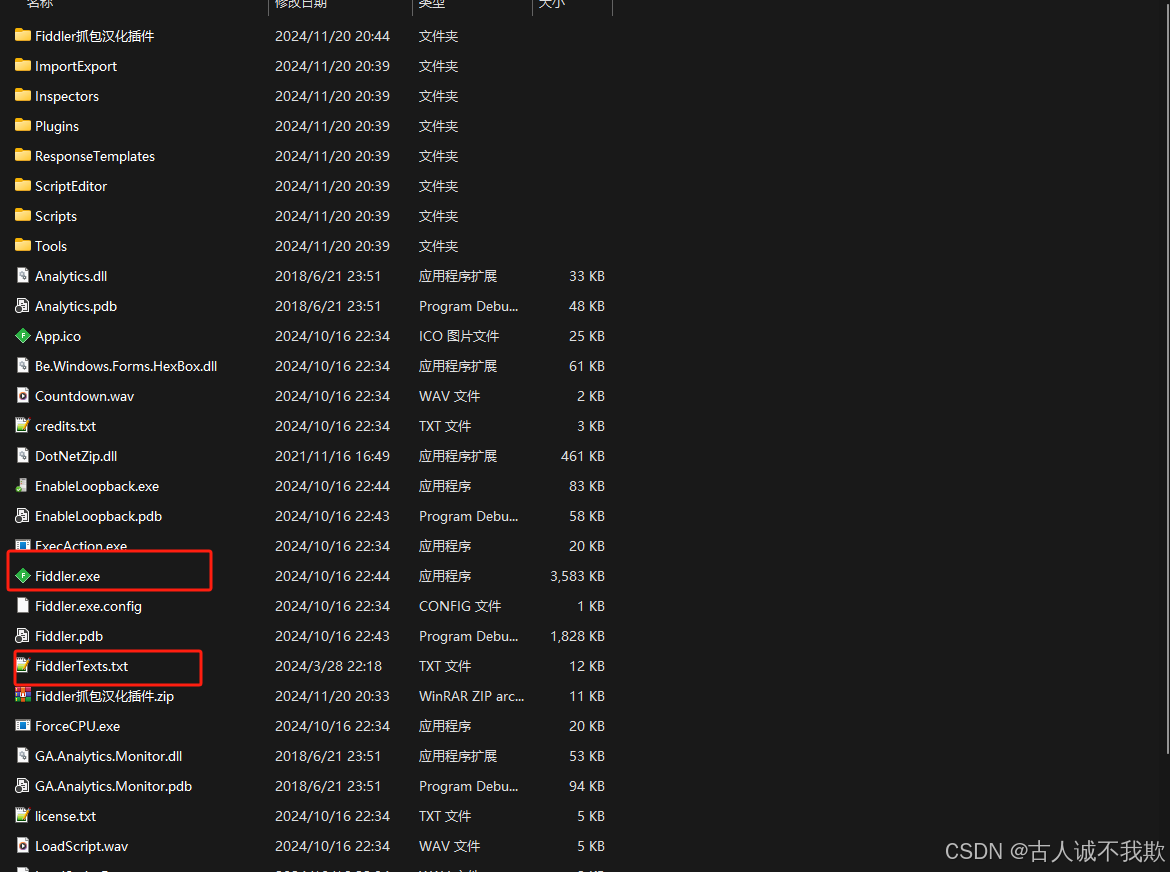Click the GA.Analytics.Monitor.pdb file icon
Viewport: 1170px width, 872px height.
(23, 785)
